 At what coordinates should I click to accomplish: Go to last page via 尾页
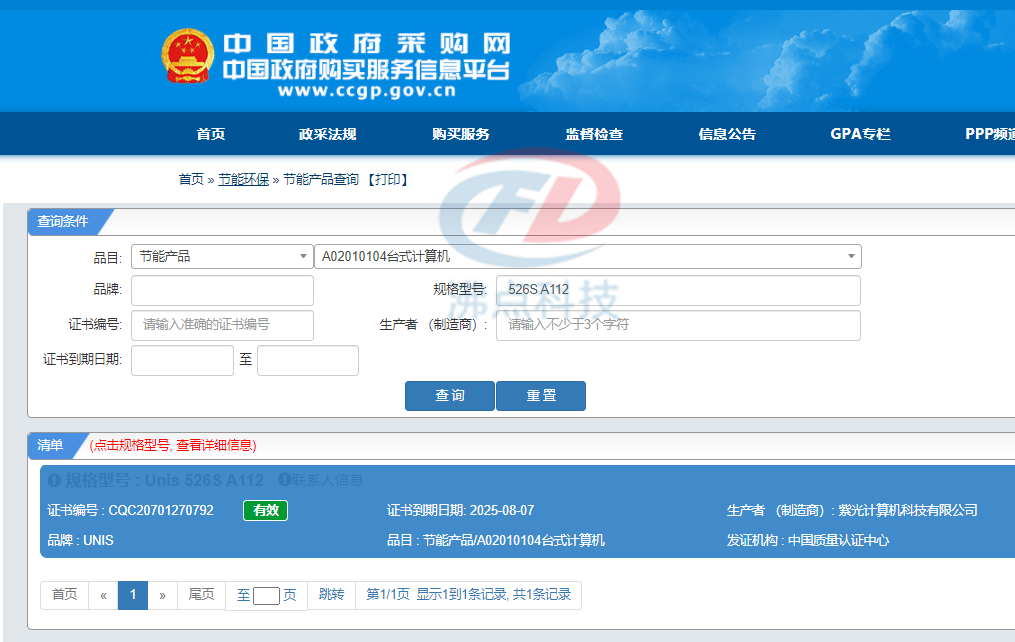(201, 595)
